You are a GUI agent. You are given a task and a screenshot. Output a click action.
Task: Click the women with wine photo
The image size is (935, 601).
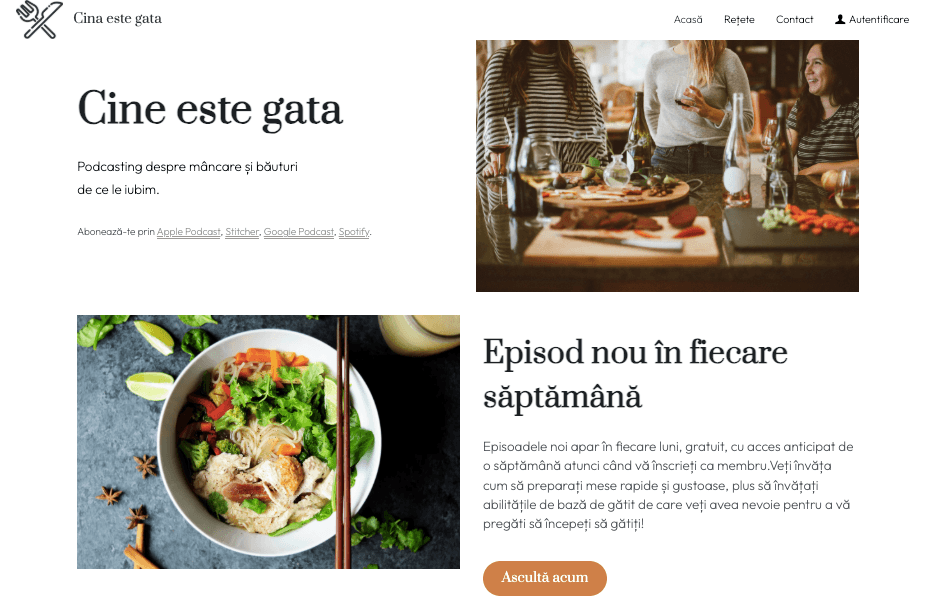[x=667, y=166]
